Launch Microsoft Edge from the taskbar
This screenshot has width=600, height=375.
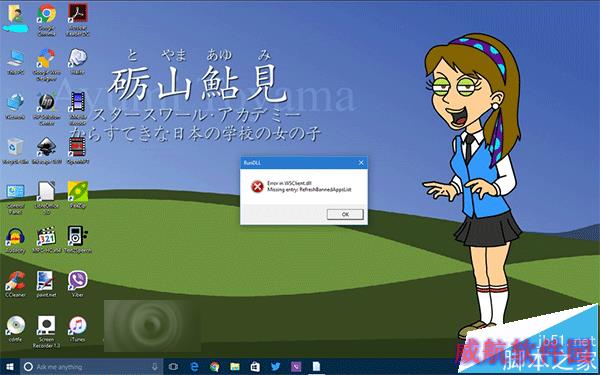(x=194, y=367)
